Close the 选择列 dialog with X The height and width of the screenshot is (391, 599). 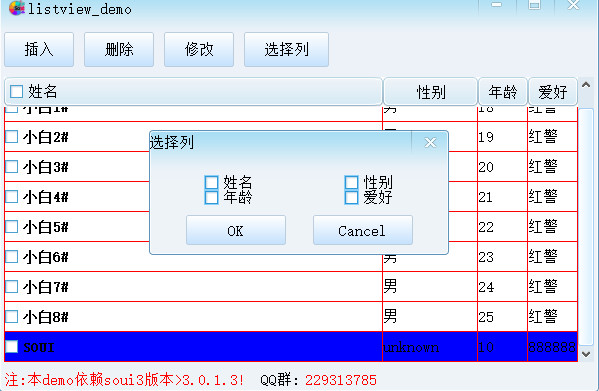[x=430, y=142]
